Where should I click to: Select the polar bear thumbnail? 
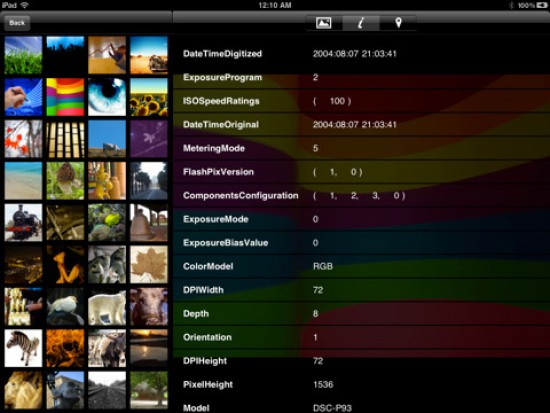click(x=107, y=306)
